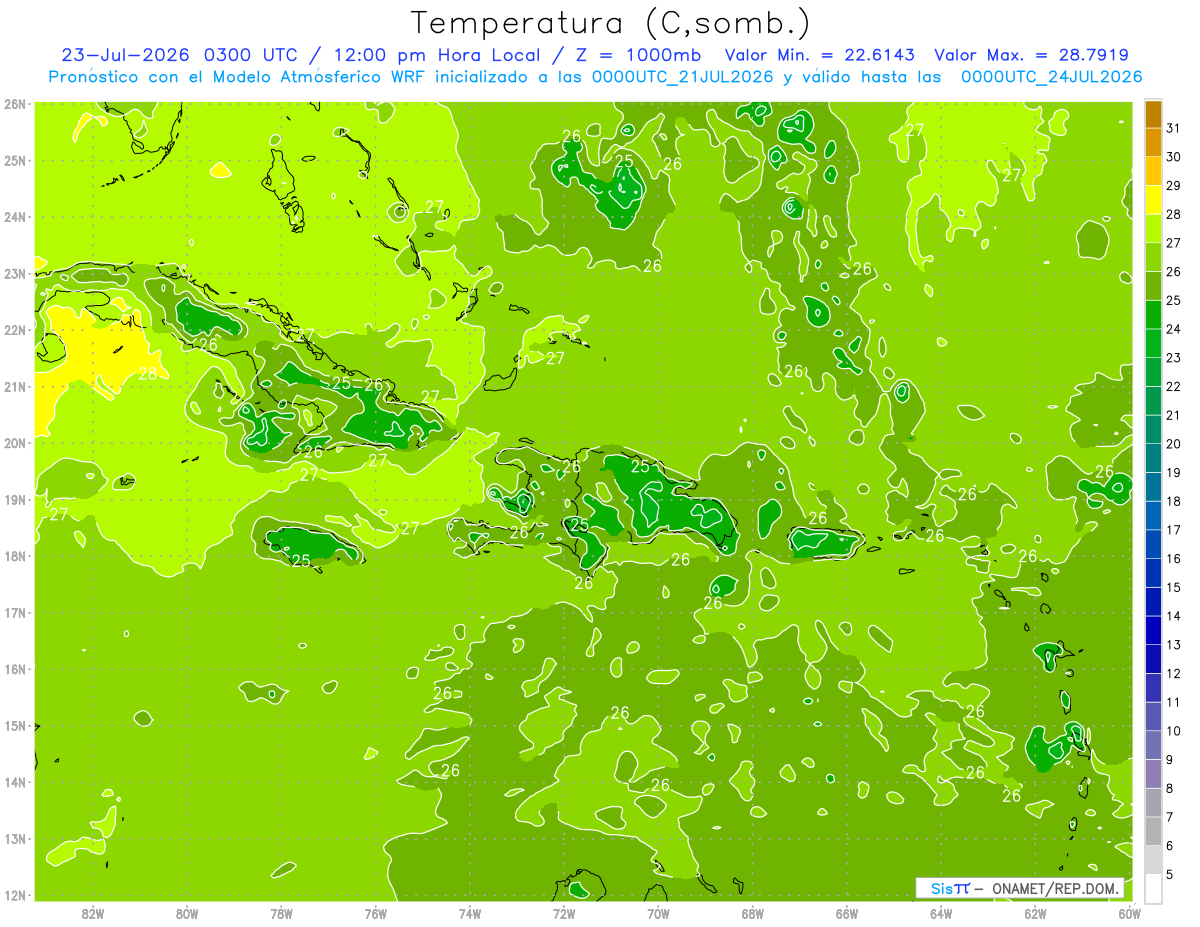Viewport: 1200px width, 927px height.
Task: Click the "72W" longitude axis label
Action: pos(564,913)
